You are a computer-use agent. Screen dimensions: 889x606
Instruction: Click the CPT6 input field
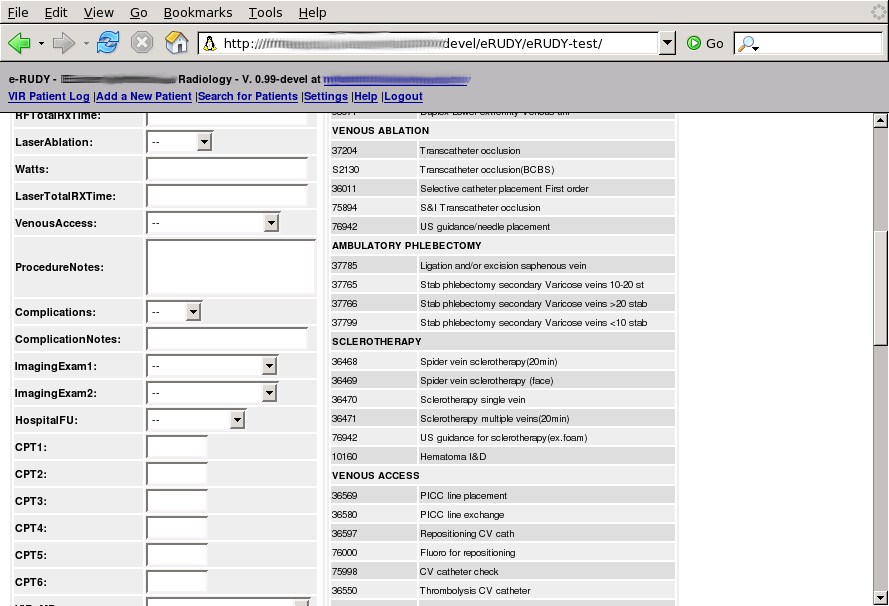tap(177, 582)
